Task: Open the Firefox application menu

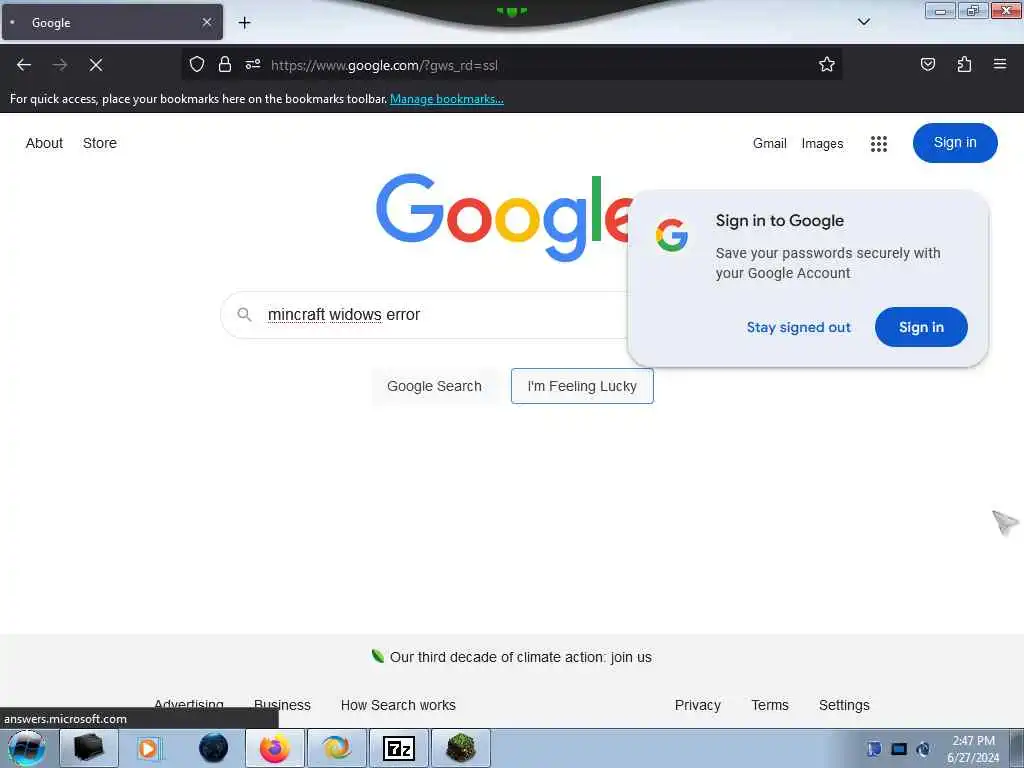Action: [x=1000, y=64]
